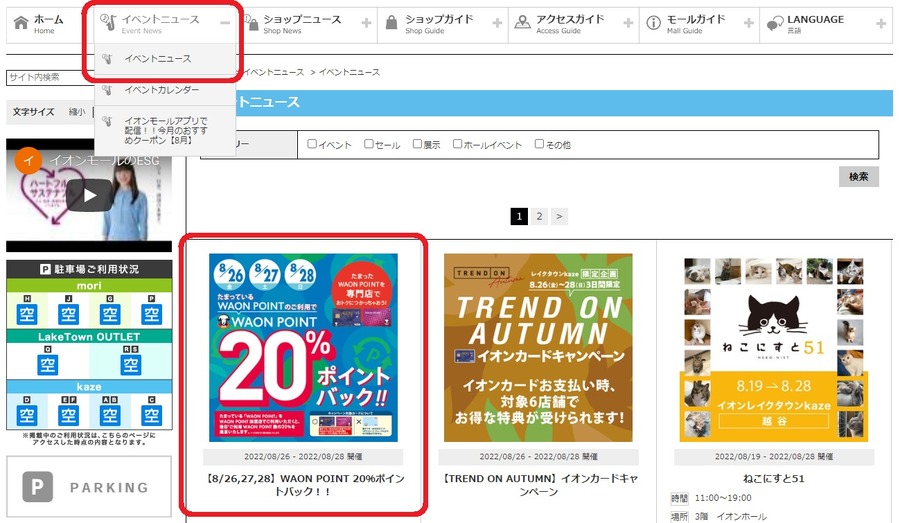Open the ショップニュース Shop News menu
This screenshot has height=523, width=900.
302,24
